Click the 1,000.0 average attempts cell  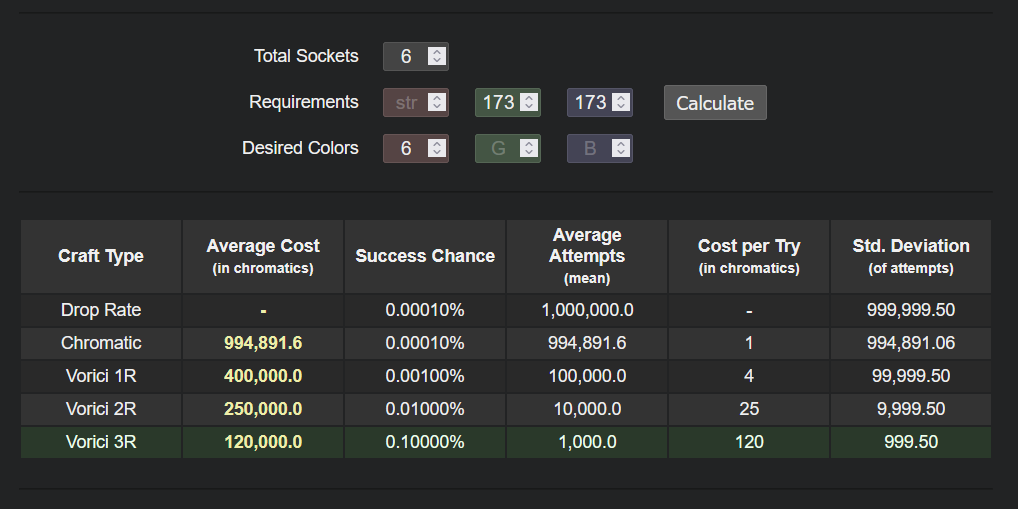click(587, 443)
